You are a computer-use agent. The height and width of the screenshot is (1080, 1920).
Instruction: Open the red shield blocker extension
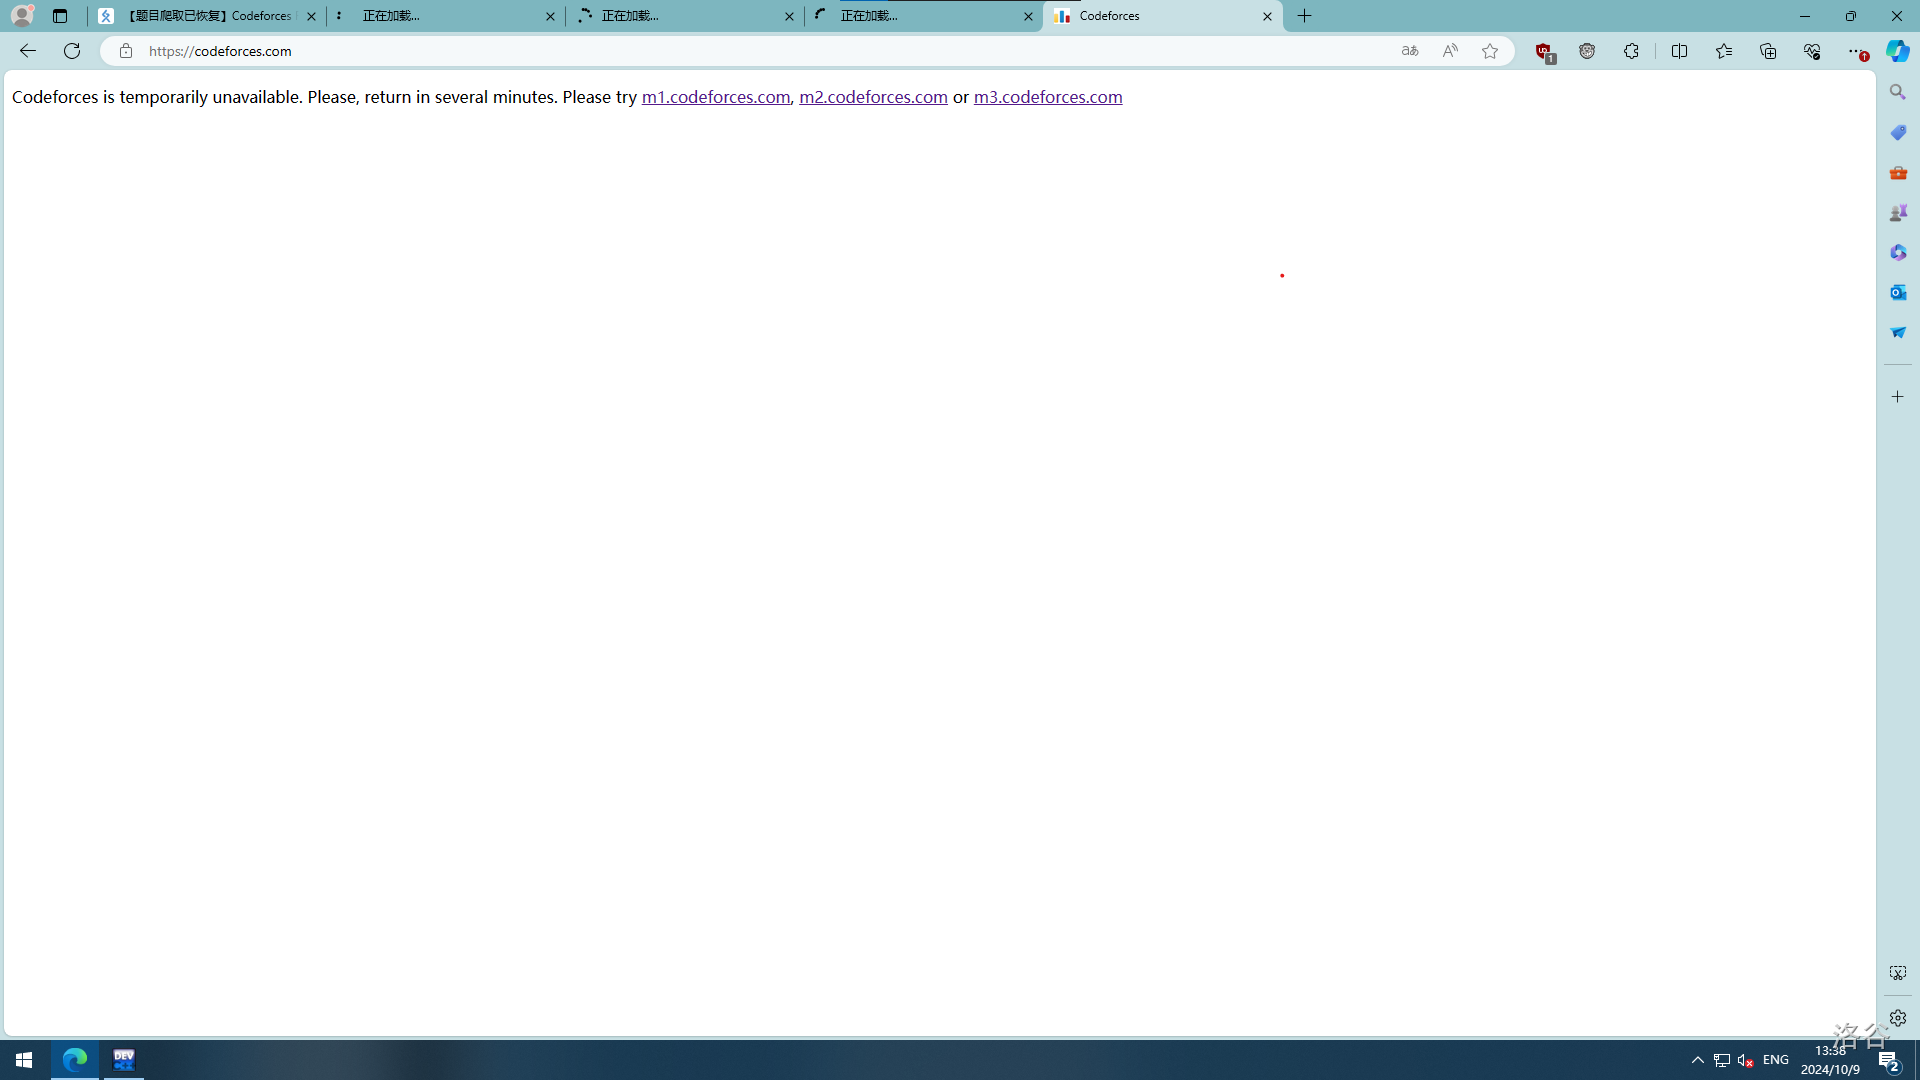1544,52
